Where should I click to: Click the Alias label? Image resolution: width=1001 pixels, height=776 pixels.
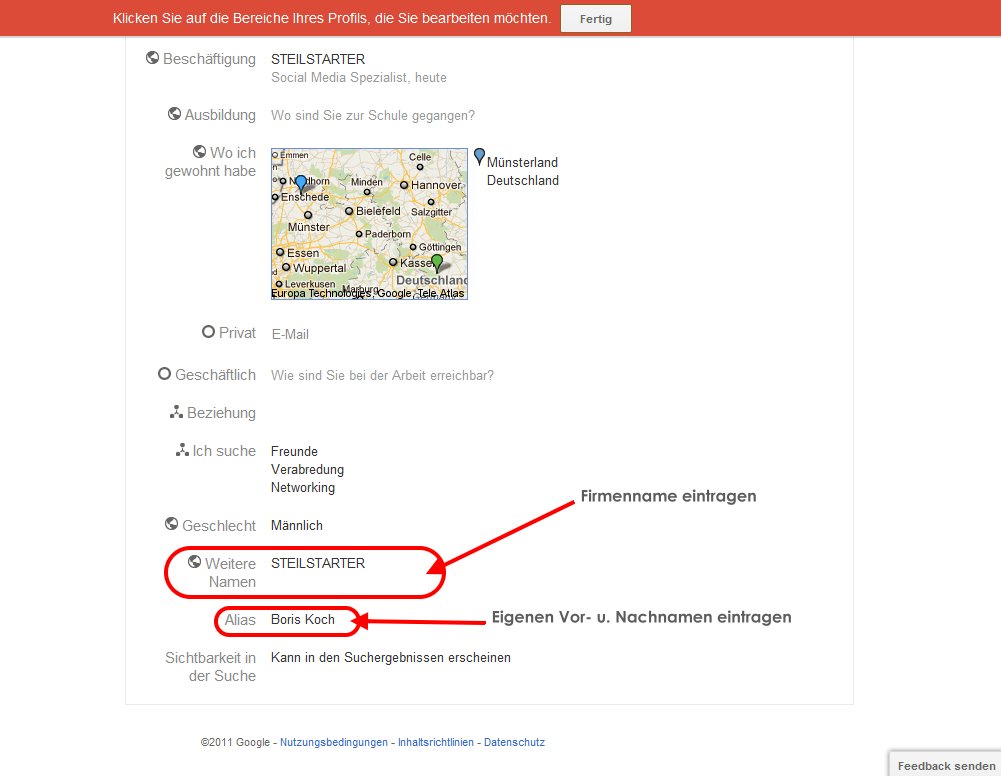tap(240, 620)
